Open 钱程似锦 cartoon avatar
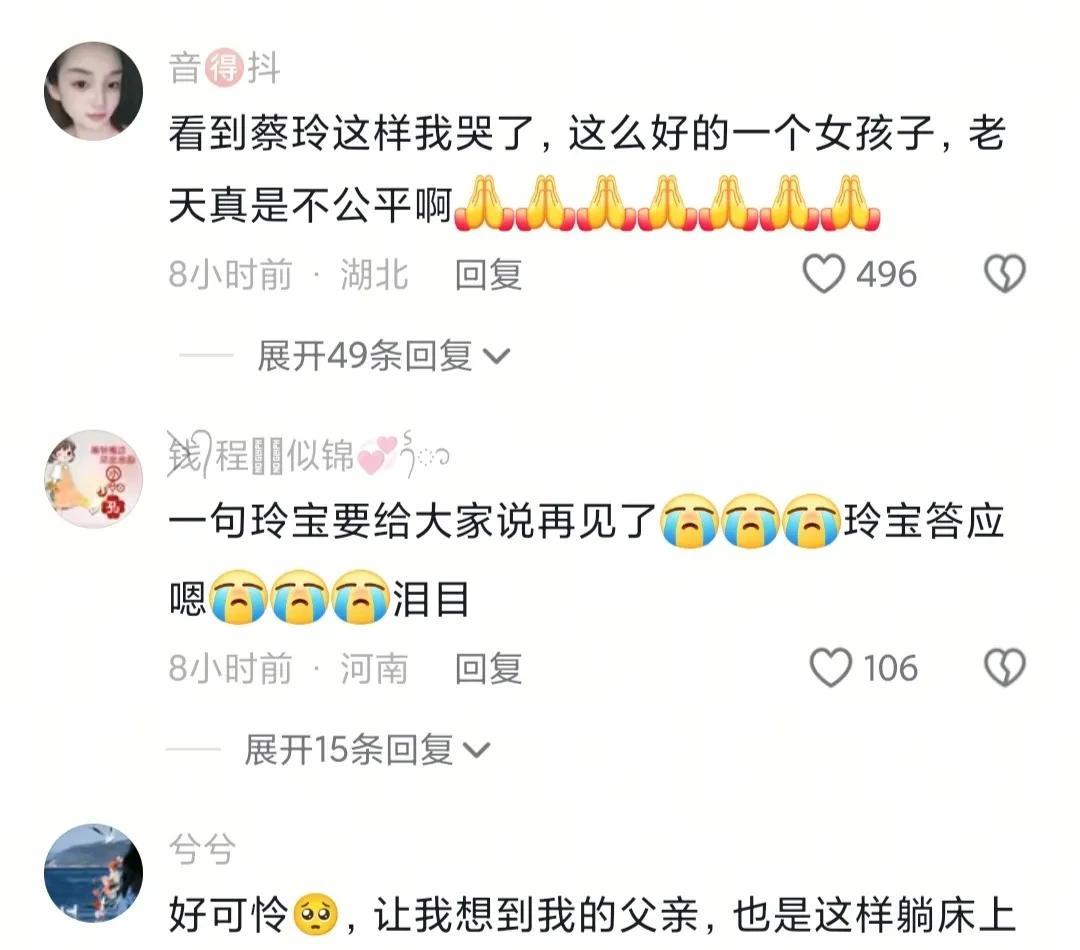Image resolution: width=1080 pixels, height=950 pixels. (94, 479)
